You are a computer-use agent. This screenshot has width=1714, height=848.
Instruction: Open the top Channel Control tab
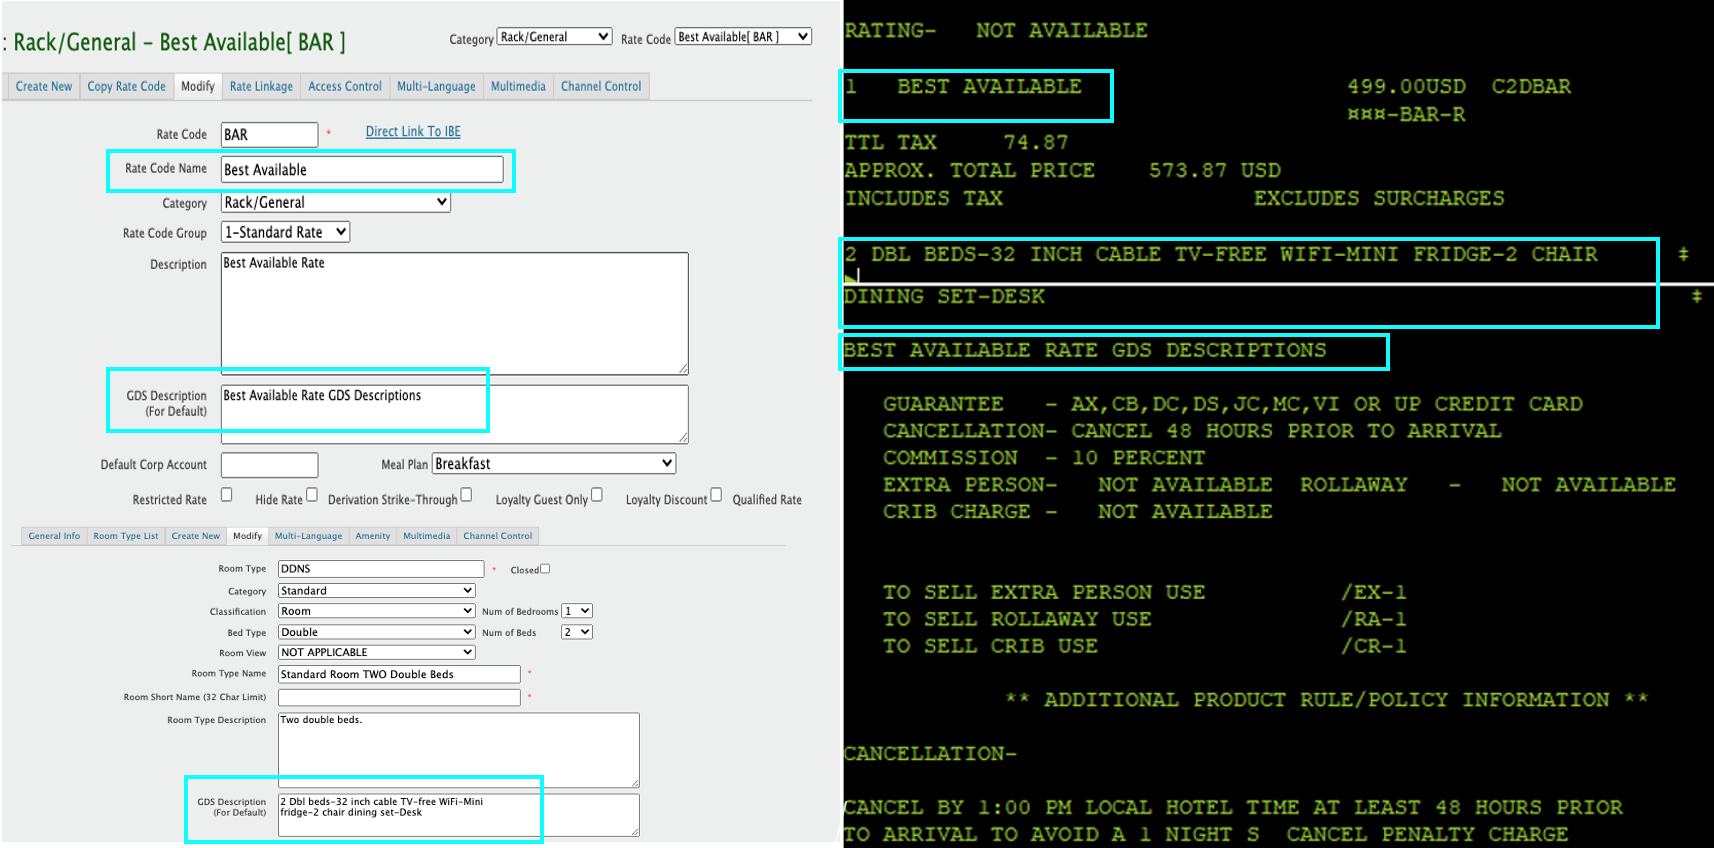coord(601,86)
